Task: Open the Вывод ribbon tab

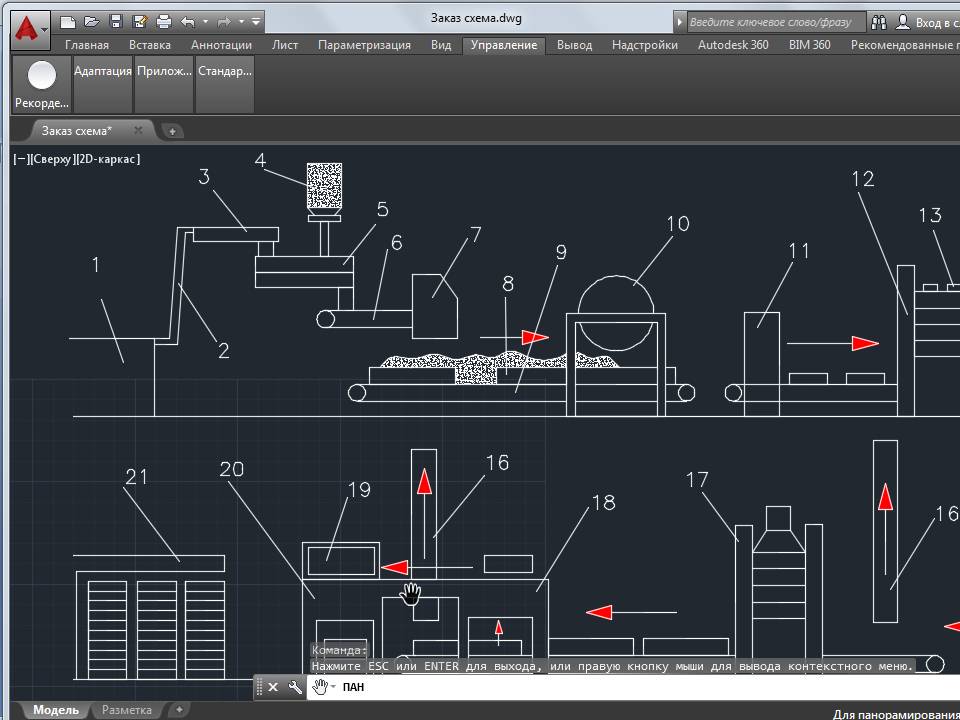Action: [574, 45]
